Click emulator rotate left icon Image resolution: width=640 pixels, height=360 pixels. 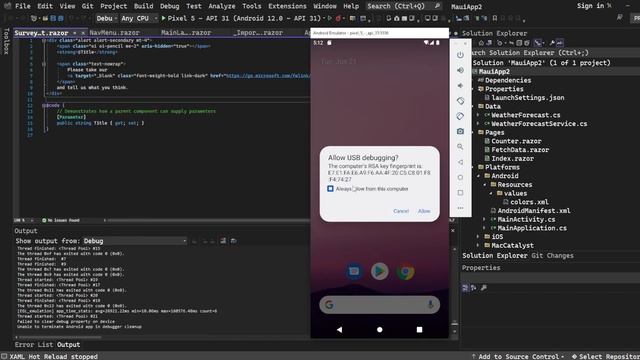click(x=460, y=101)
